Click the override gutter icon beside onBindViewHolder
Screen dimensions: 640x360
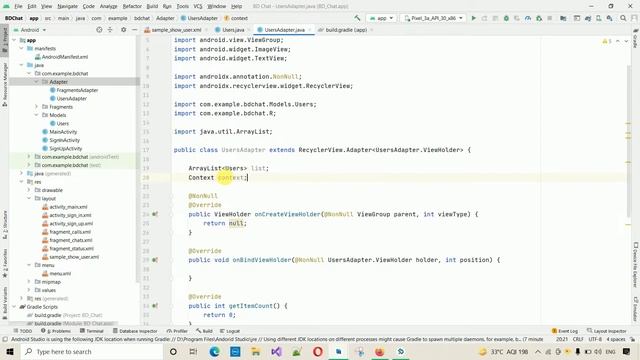tap(155, 260)
